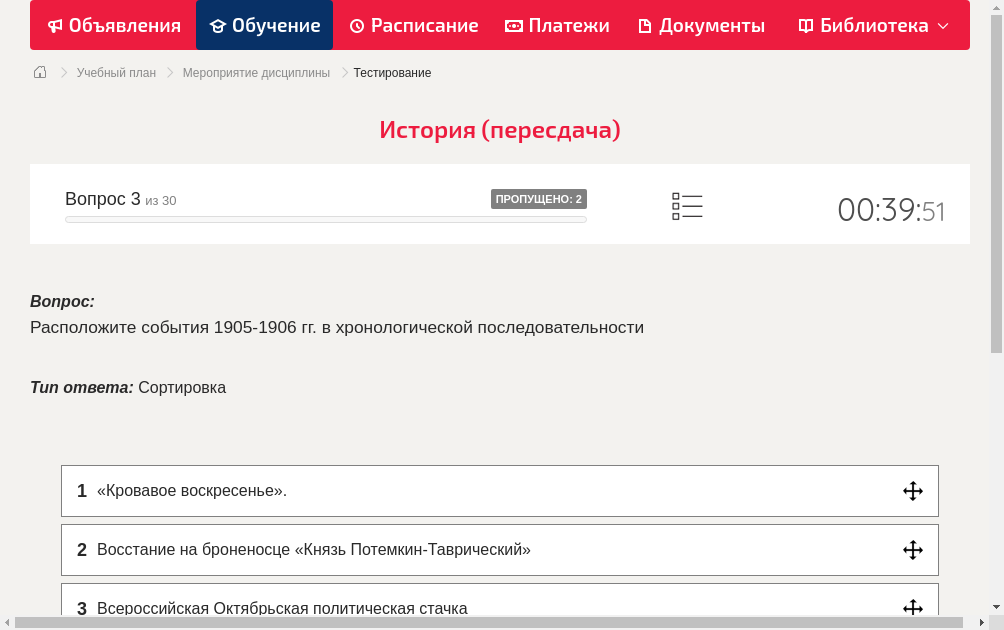Select the «Кровавое воскресенье» sort item

tap(499, 491)
